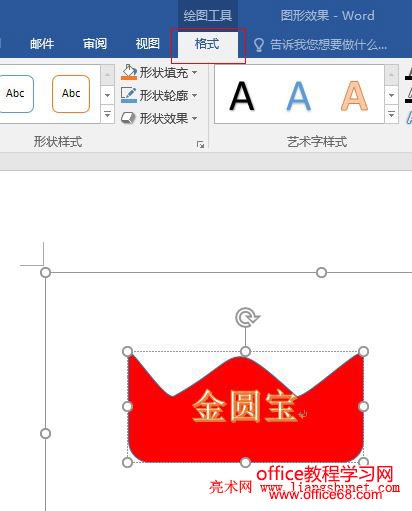This screenshot has height=511, width=412.
Task: Click the bottom-left corner handle of the red shape
Action: point(128,462)
